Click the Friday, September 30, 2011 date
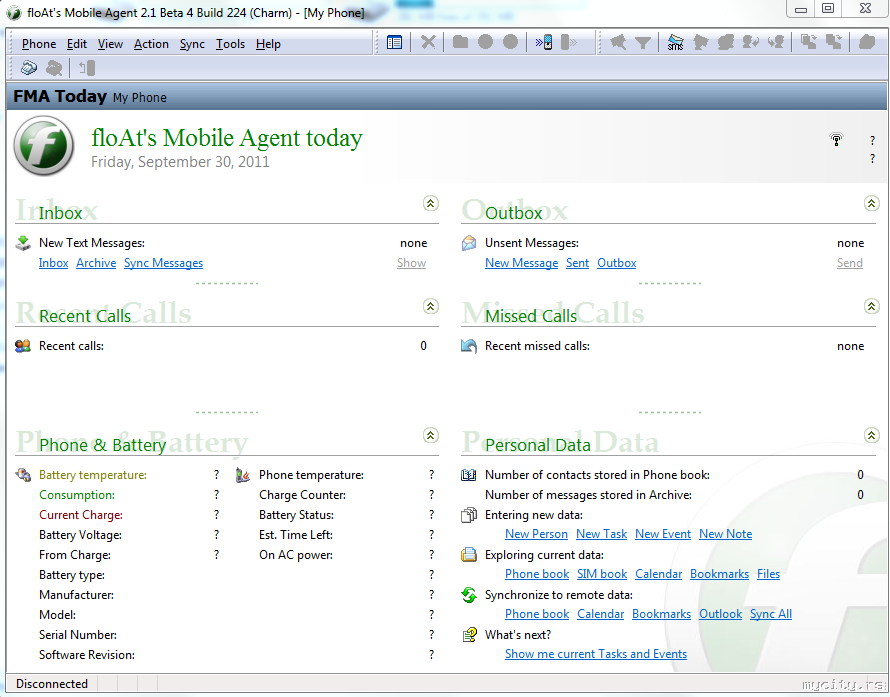This screenshot has height=697, width=890. (180, 162)
